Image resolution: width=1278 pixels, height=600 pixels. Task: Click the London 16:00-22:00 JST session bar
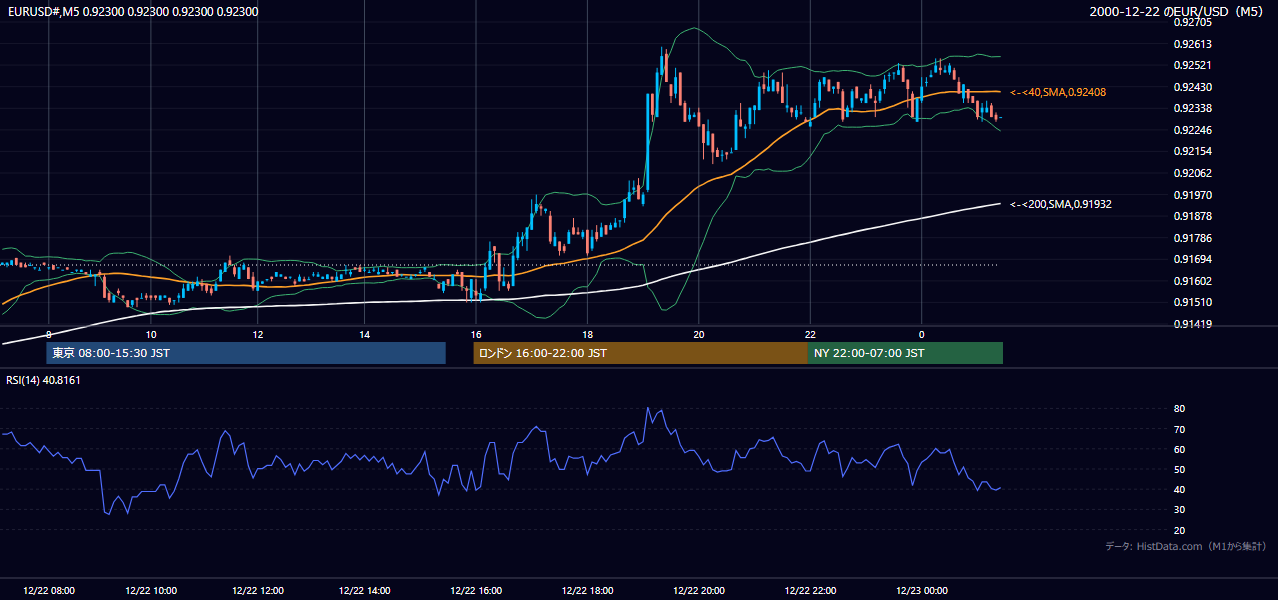(x=640, y=353)
